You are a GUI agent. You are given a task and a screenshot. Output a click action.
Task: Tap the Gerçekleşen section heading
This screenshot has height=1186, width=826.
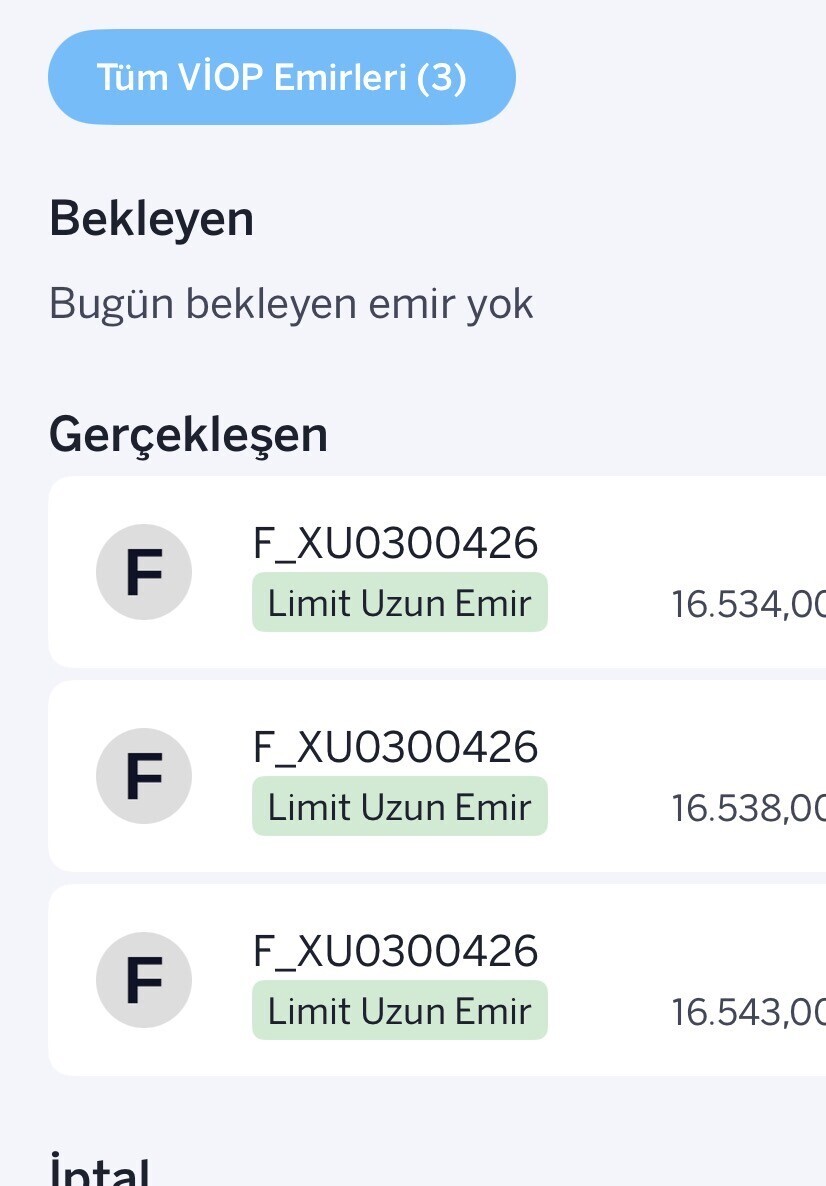click(188, 434)
